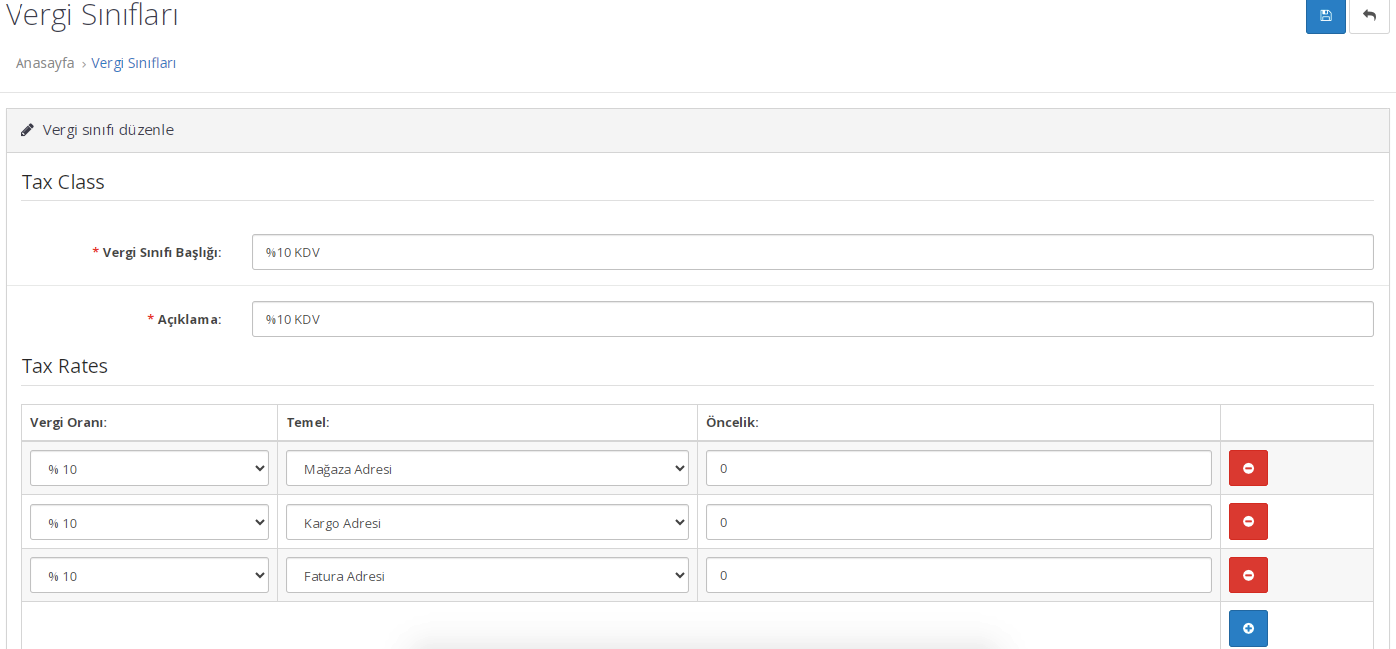Add a new tax rate row
Image resolution: width=1396 pixels, height=649 pixels.
(x=1248, y=628)
